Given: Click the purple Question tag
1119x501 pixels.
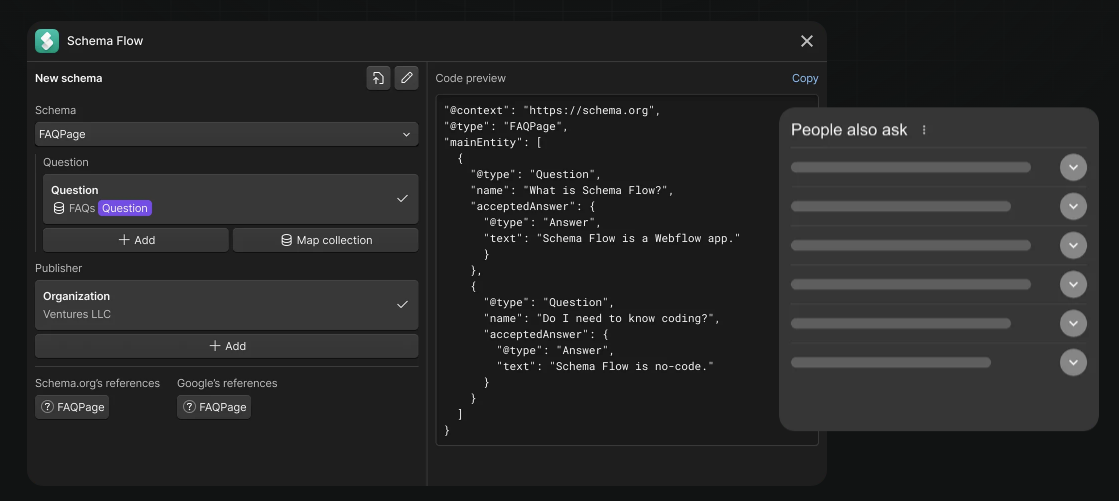Looking at the screenshot, I should [125, 208].
